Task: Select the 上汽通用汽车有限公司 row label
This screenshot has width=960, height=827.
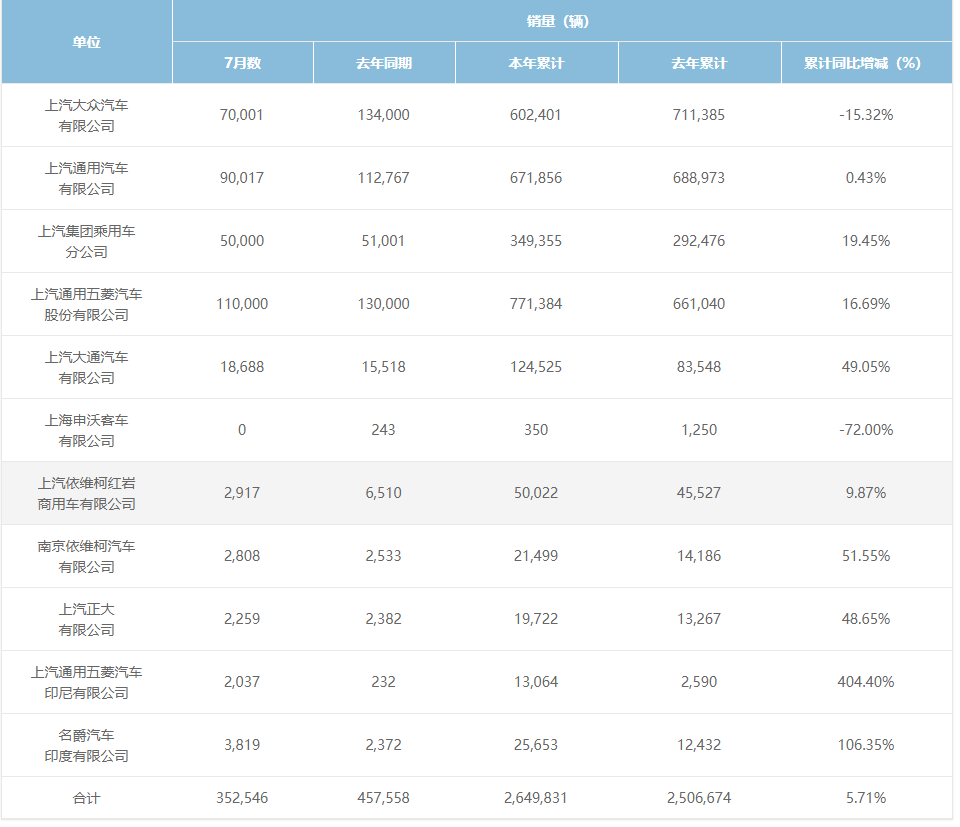Action: tap(86, 179)
